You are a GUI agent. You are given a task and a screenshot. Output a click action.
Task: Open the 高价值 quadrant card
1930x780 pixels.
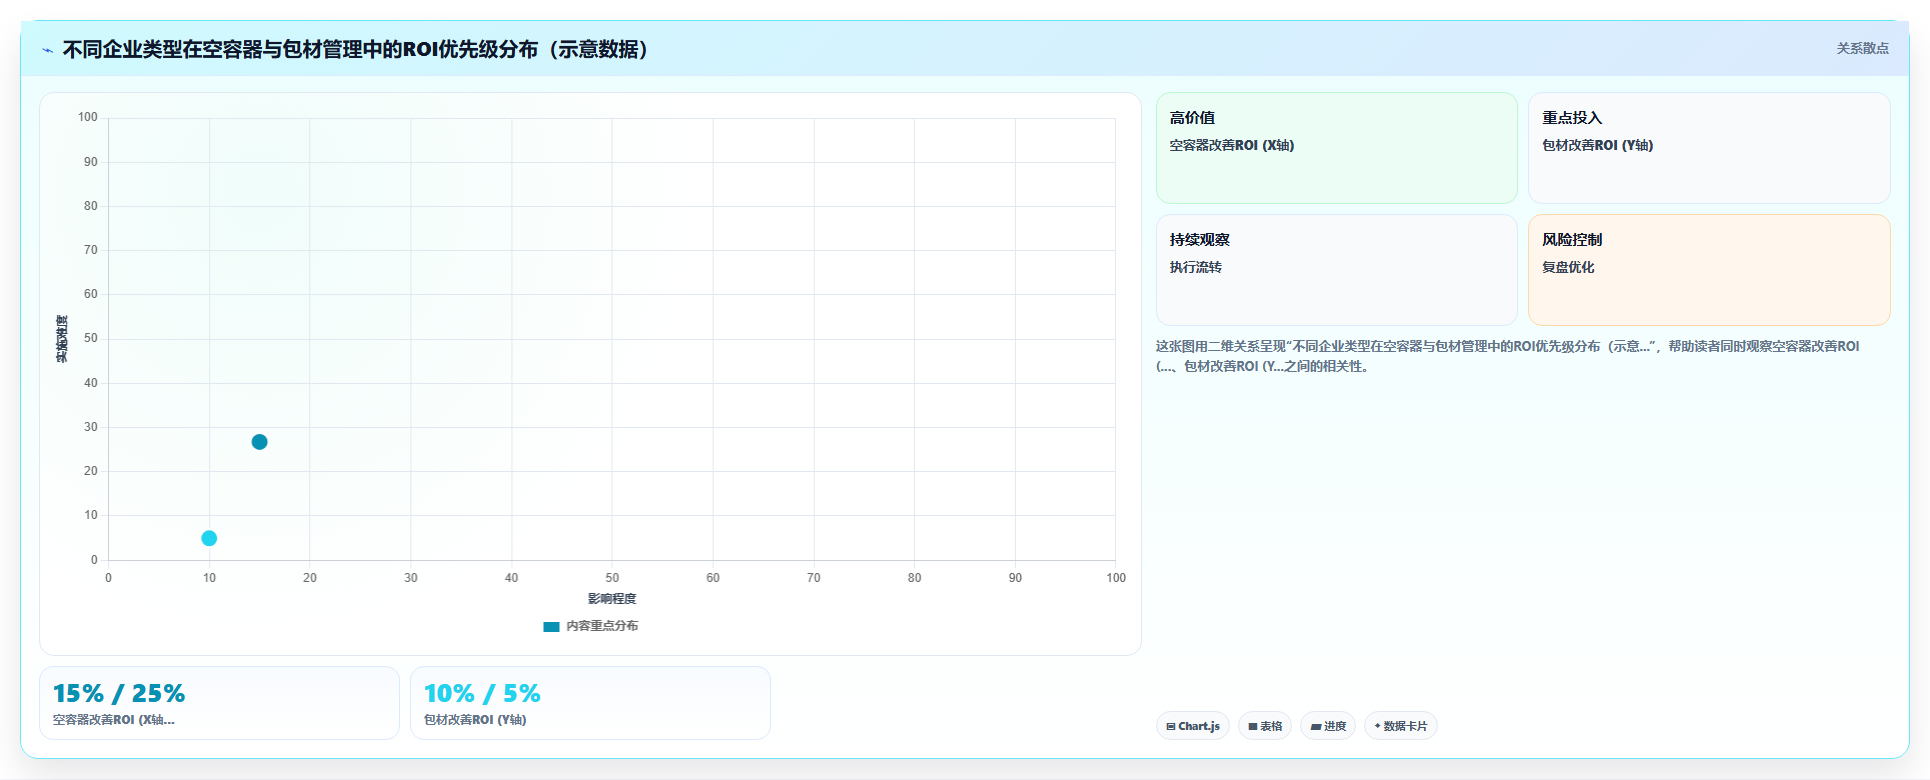1337,148
